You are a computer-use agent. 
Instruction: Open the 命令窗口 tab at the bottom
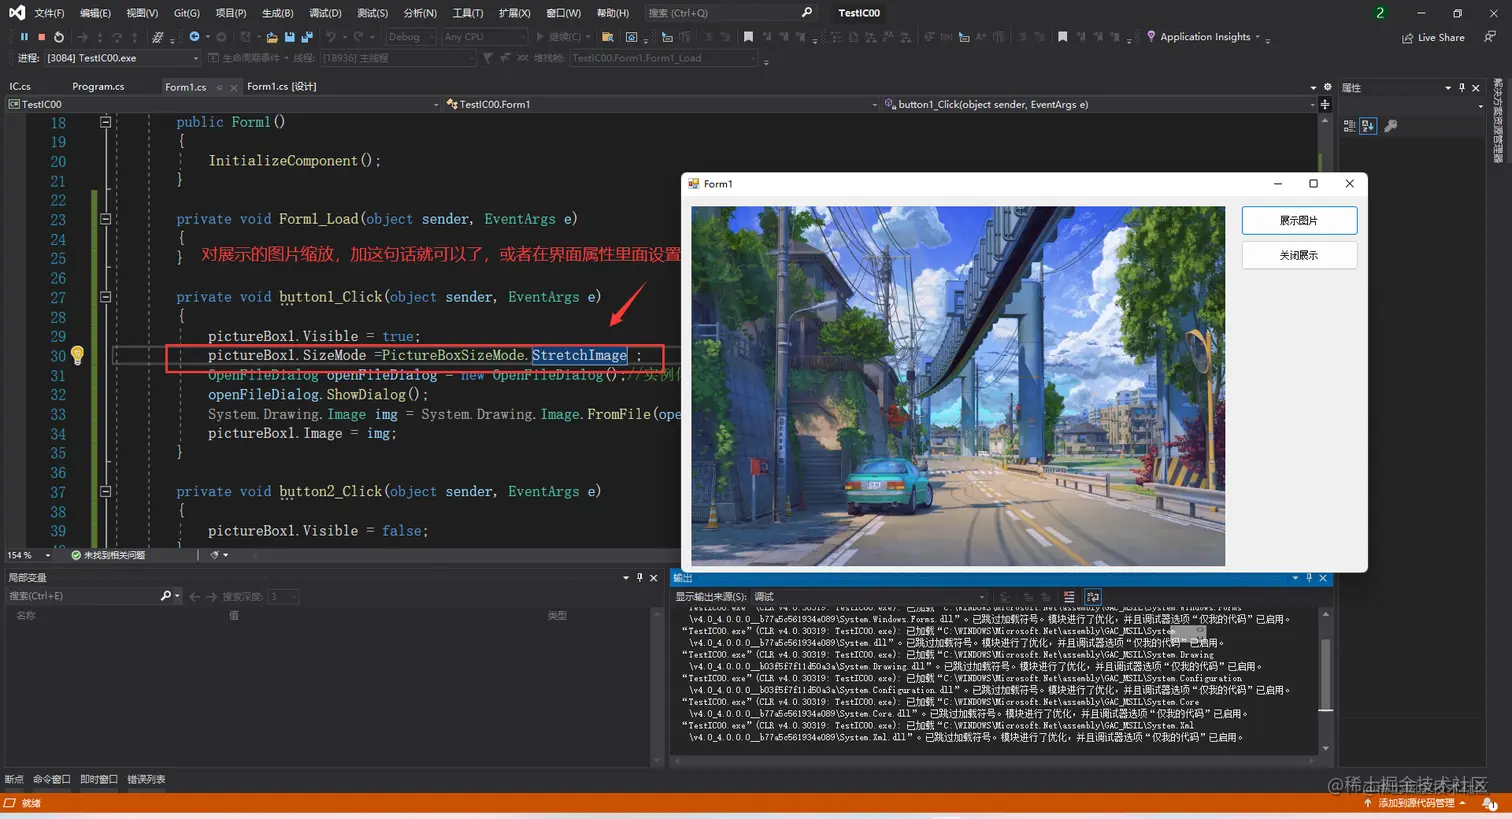tap(51, 779)
